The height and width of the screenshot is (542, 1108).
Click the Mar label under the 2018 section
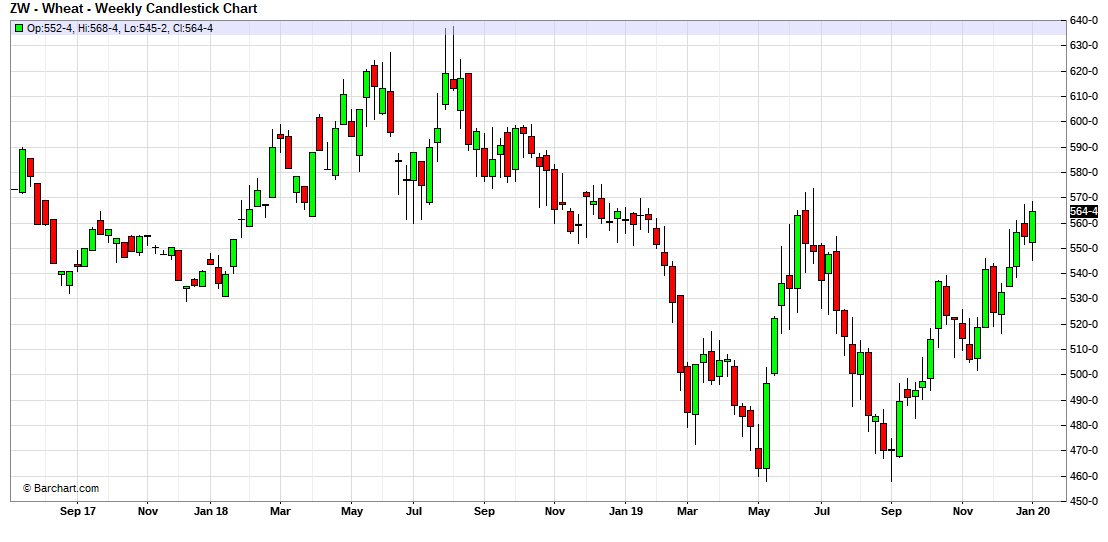(x=280, y=511)
